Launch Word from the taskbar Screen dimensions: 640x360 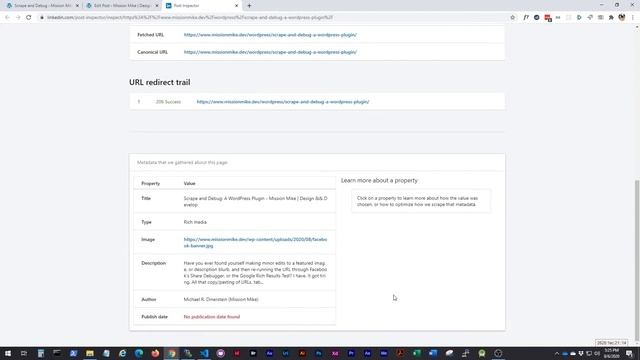(433, 353)
